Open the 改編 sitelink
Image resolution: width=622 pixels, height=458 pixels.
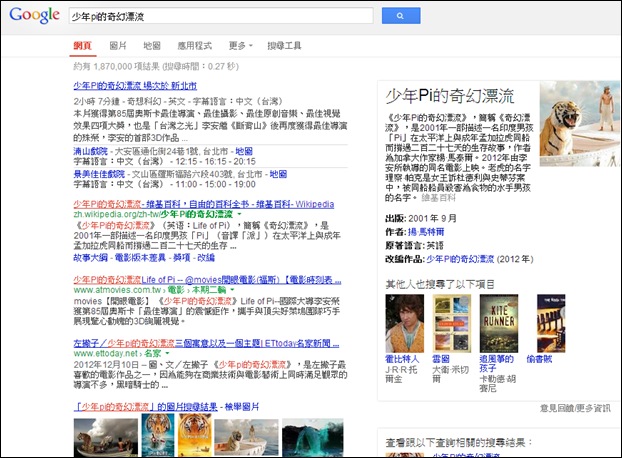pos(206,257)
